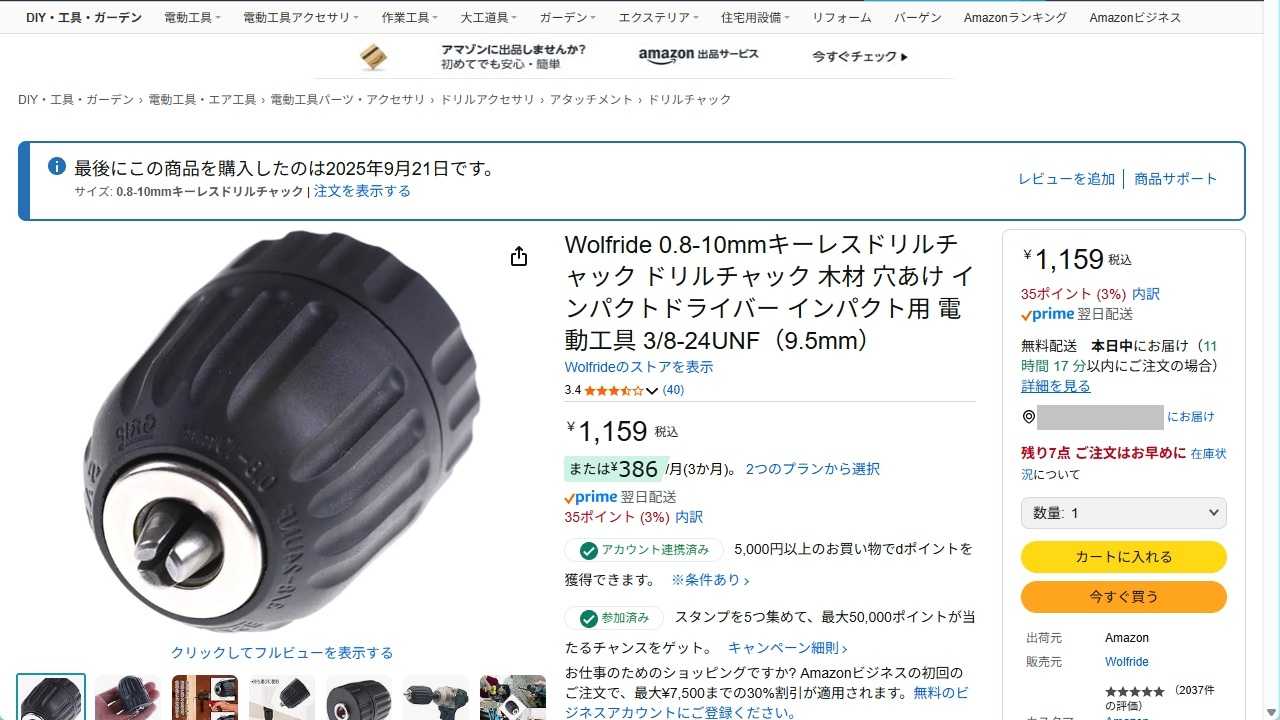Open the Amazonランキング menu item

pyautogui.click(x=1015, y=17)
